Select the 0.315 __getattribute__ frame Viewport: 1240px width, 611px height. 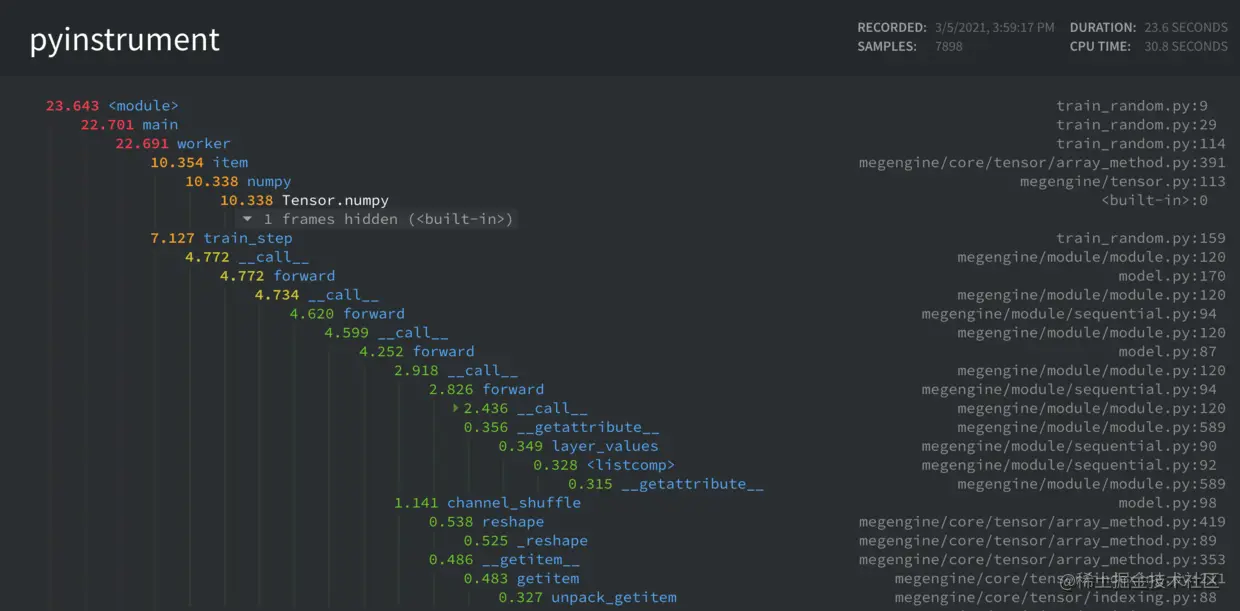pyautogui.click(x=666, y=485)
